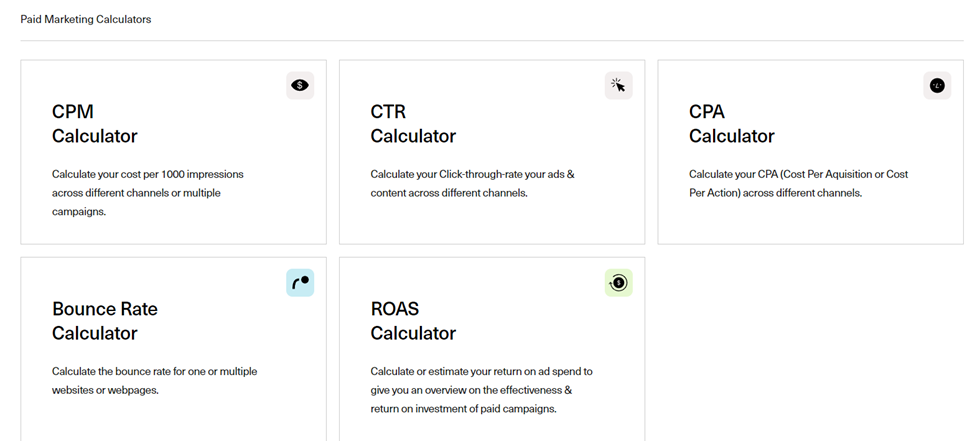Click the CPA Cost Per Acquisition description
This screenshot has height=441, width=975.
[x=798, y=183]
